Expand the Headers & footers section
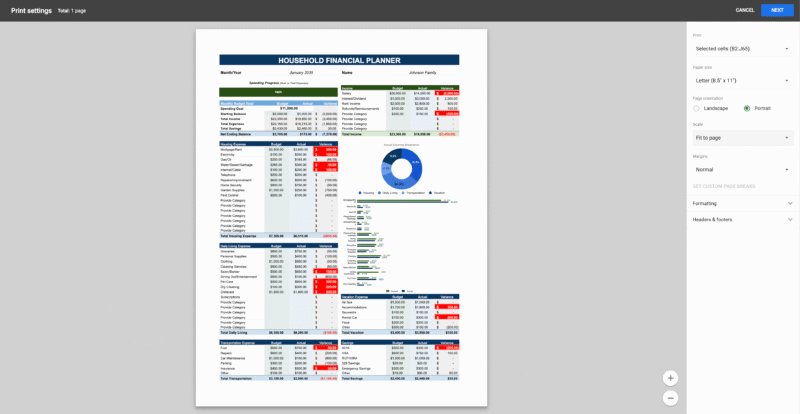Image resolution: width=800 pixels, height=414 pixels. 743,220
